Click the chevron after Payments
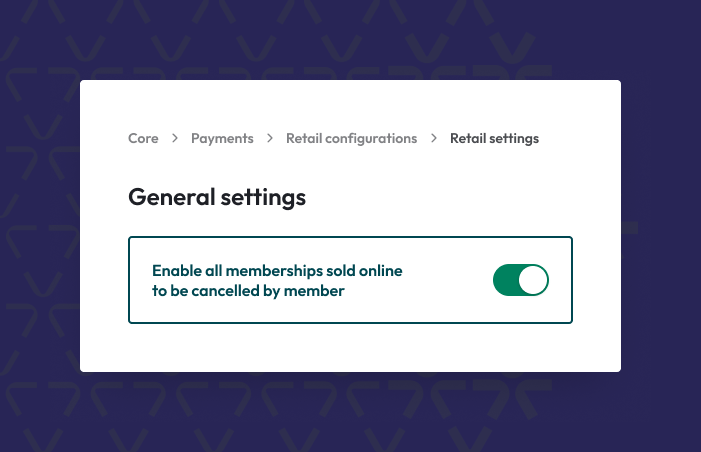 pyautogui.click(x=270, y=139)
